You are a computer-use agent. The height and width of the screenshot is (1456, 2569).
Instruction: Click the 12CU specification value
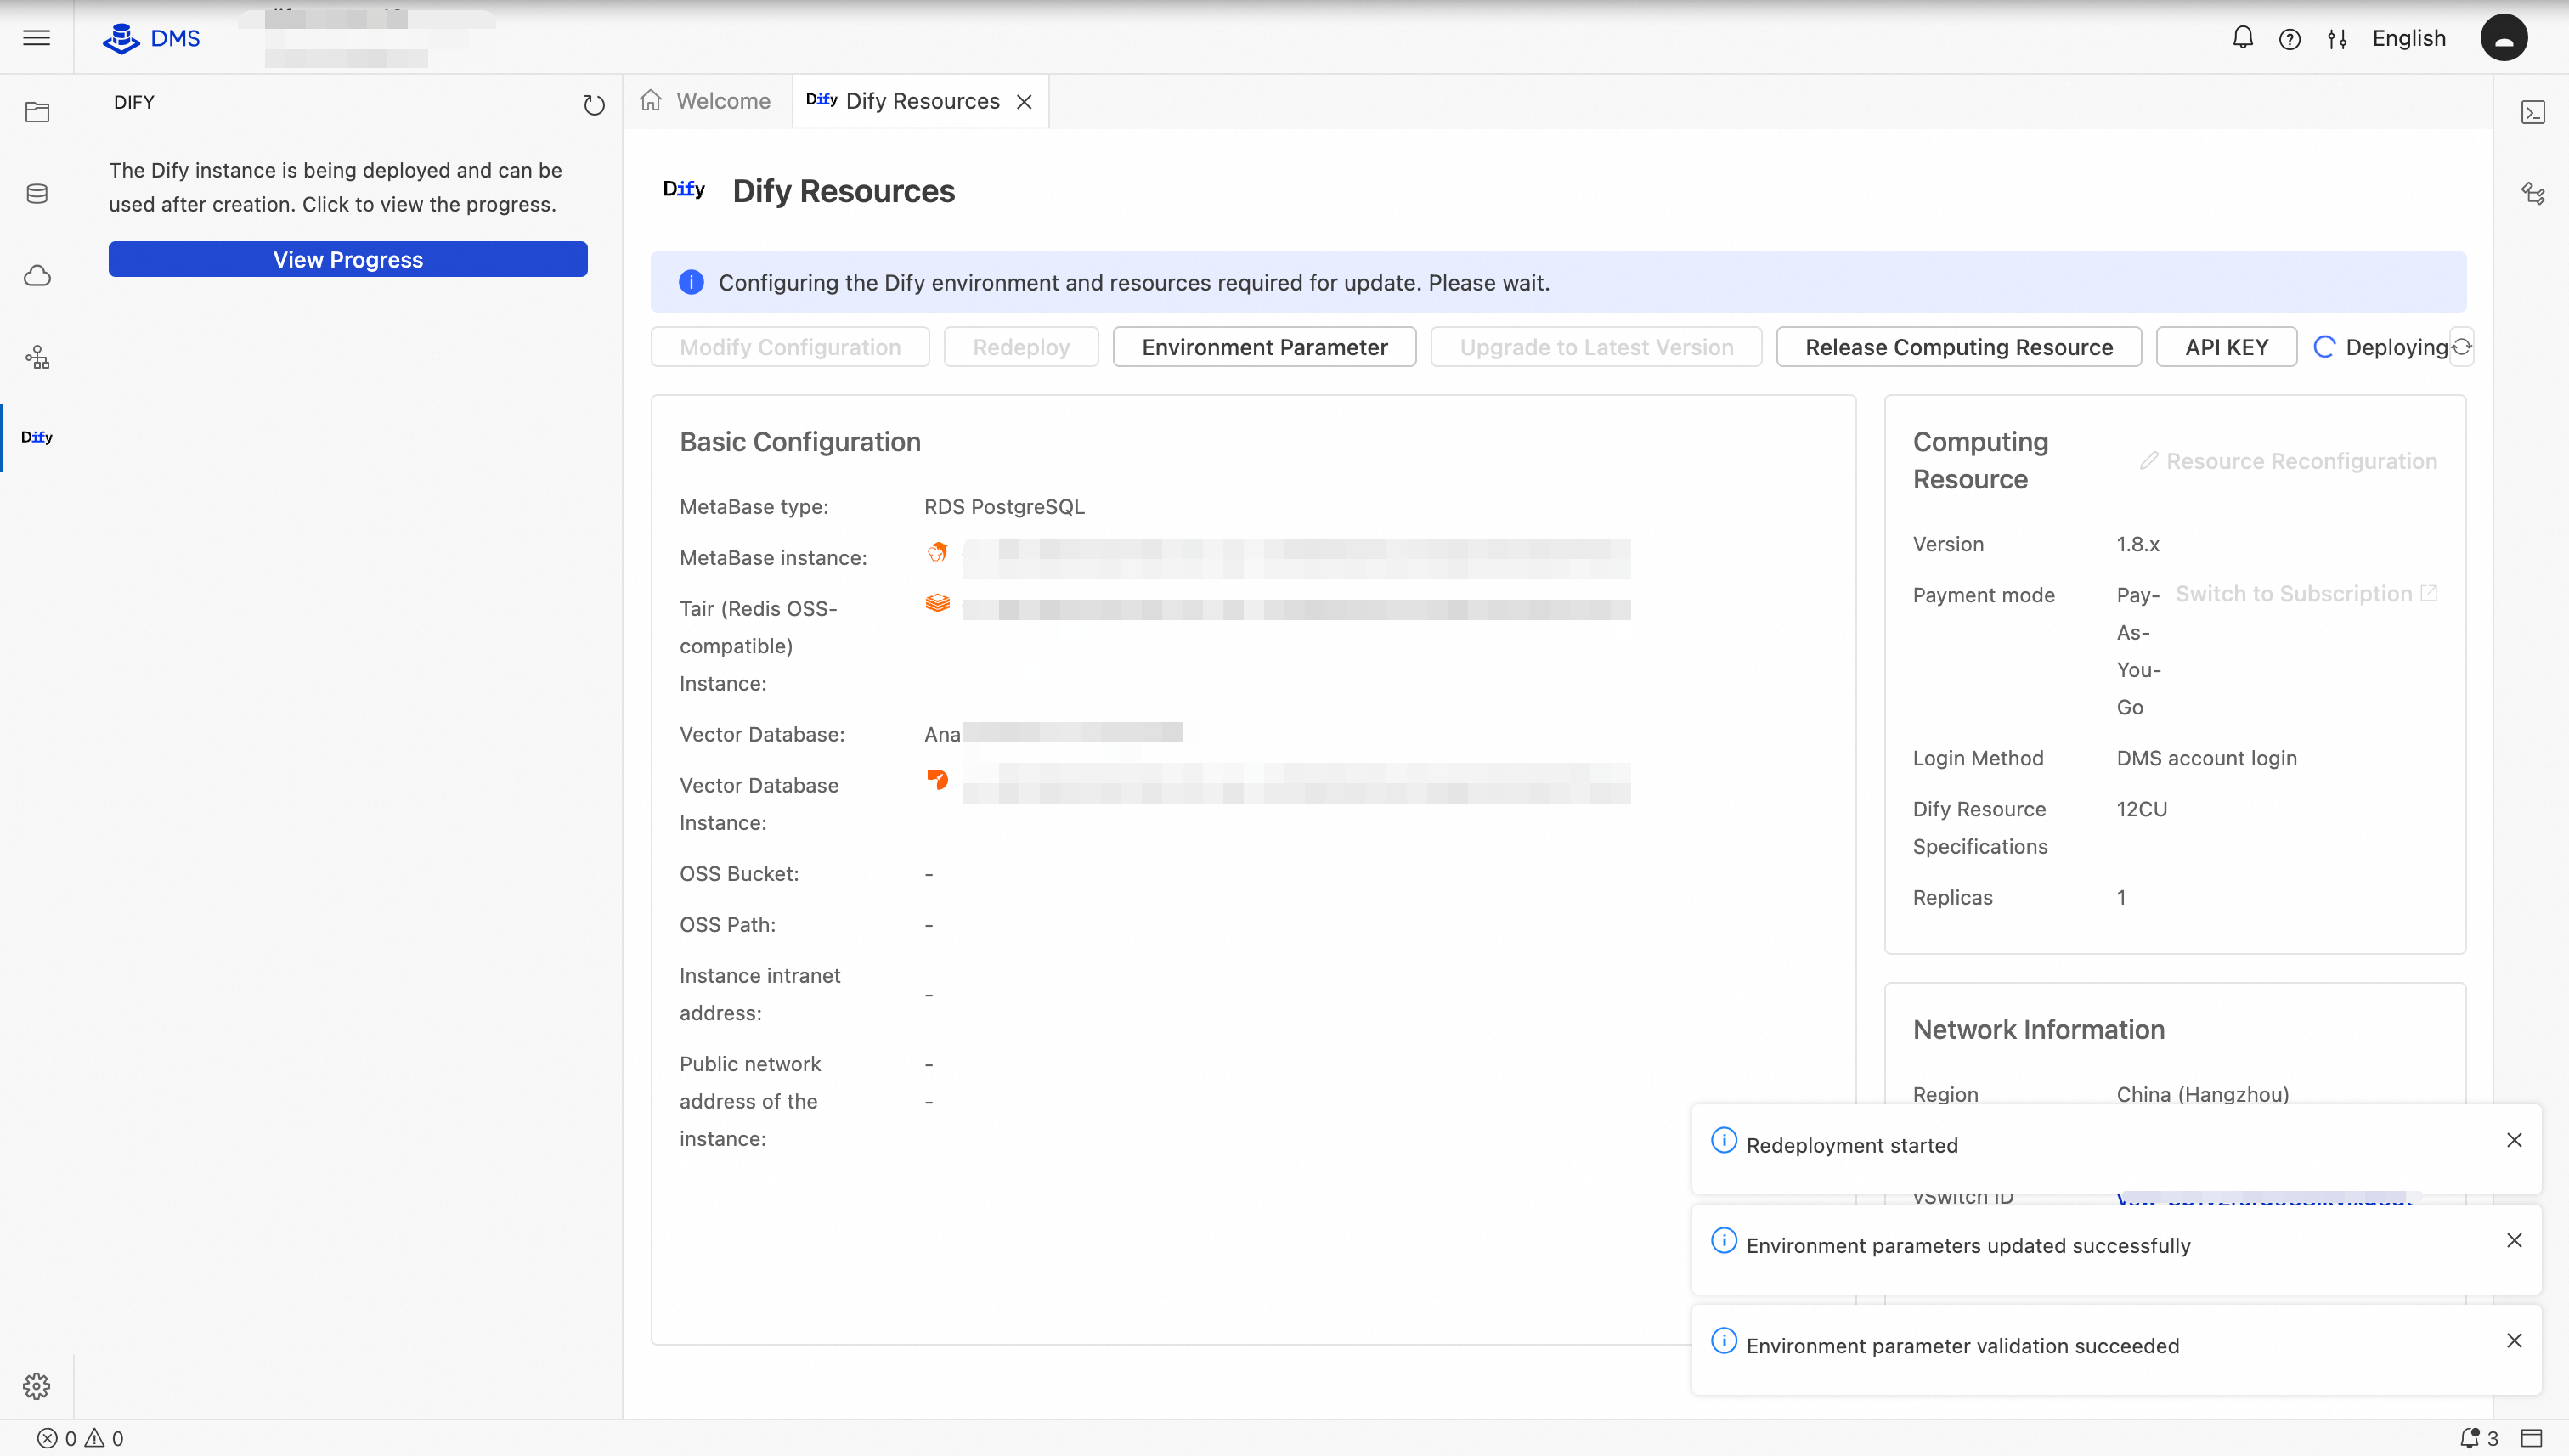click(2141, 809)
